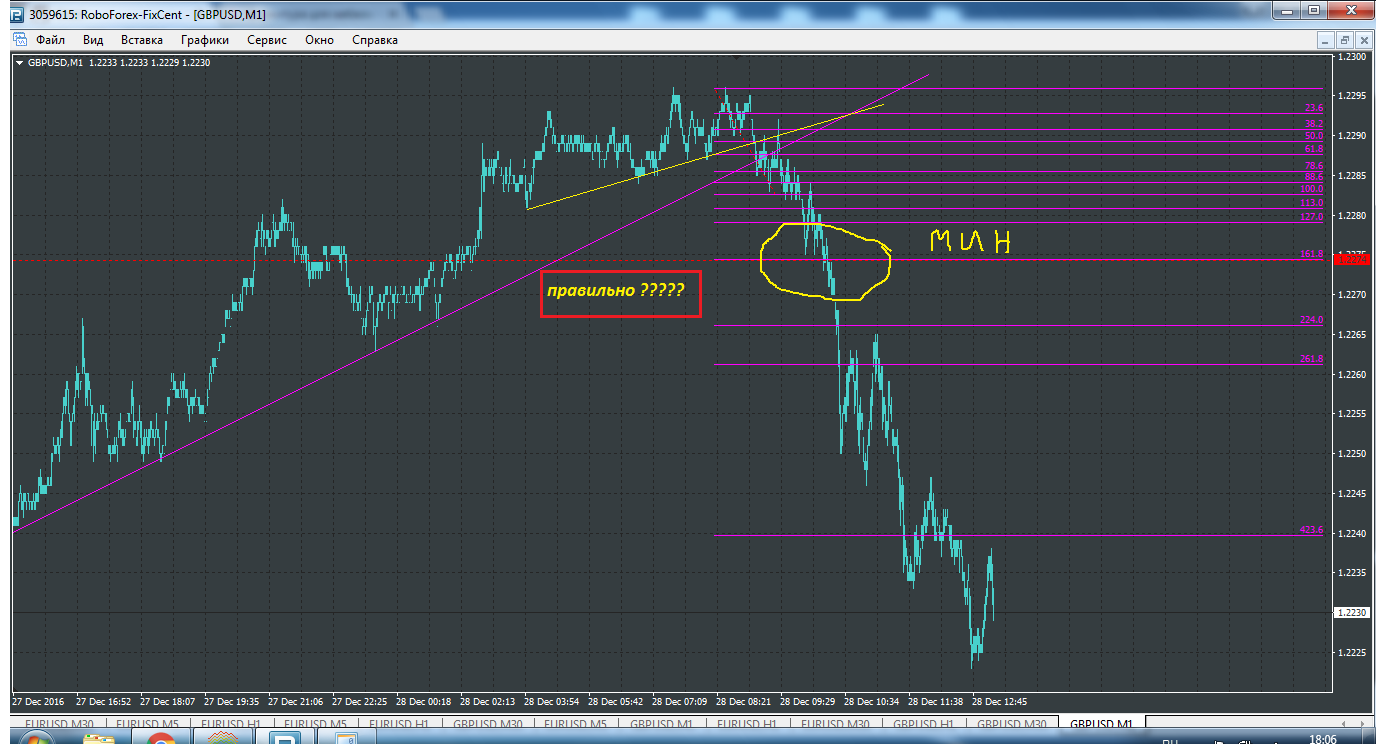The image size is (1382, 744).
Task: Click the RoboForex terminal icon in title bar
Action: pos(18,14)
